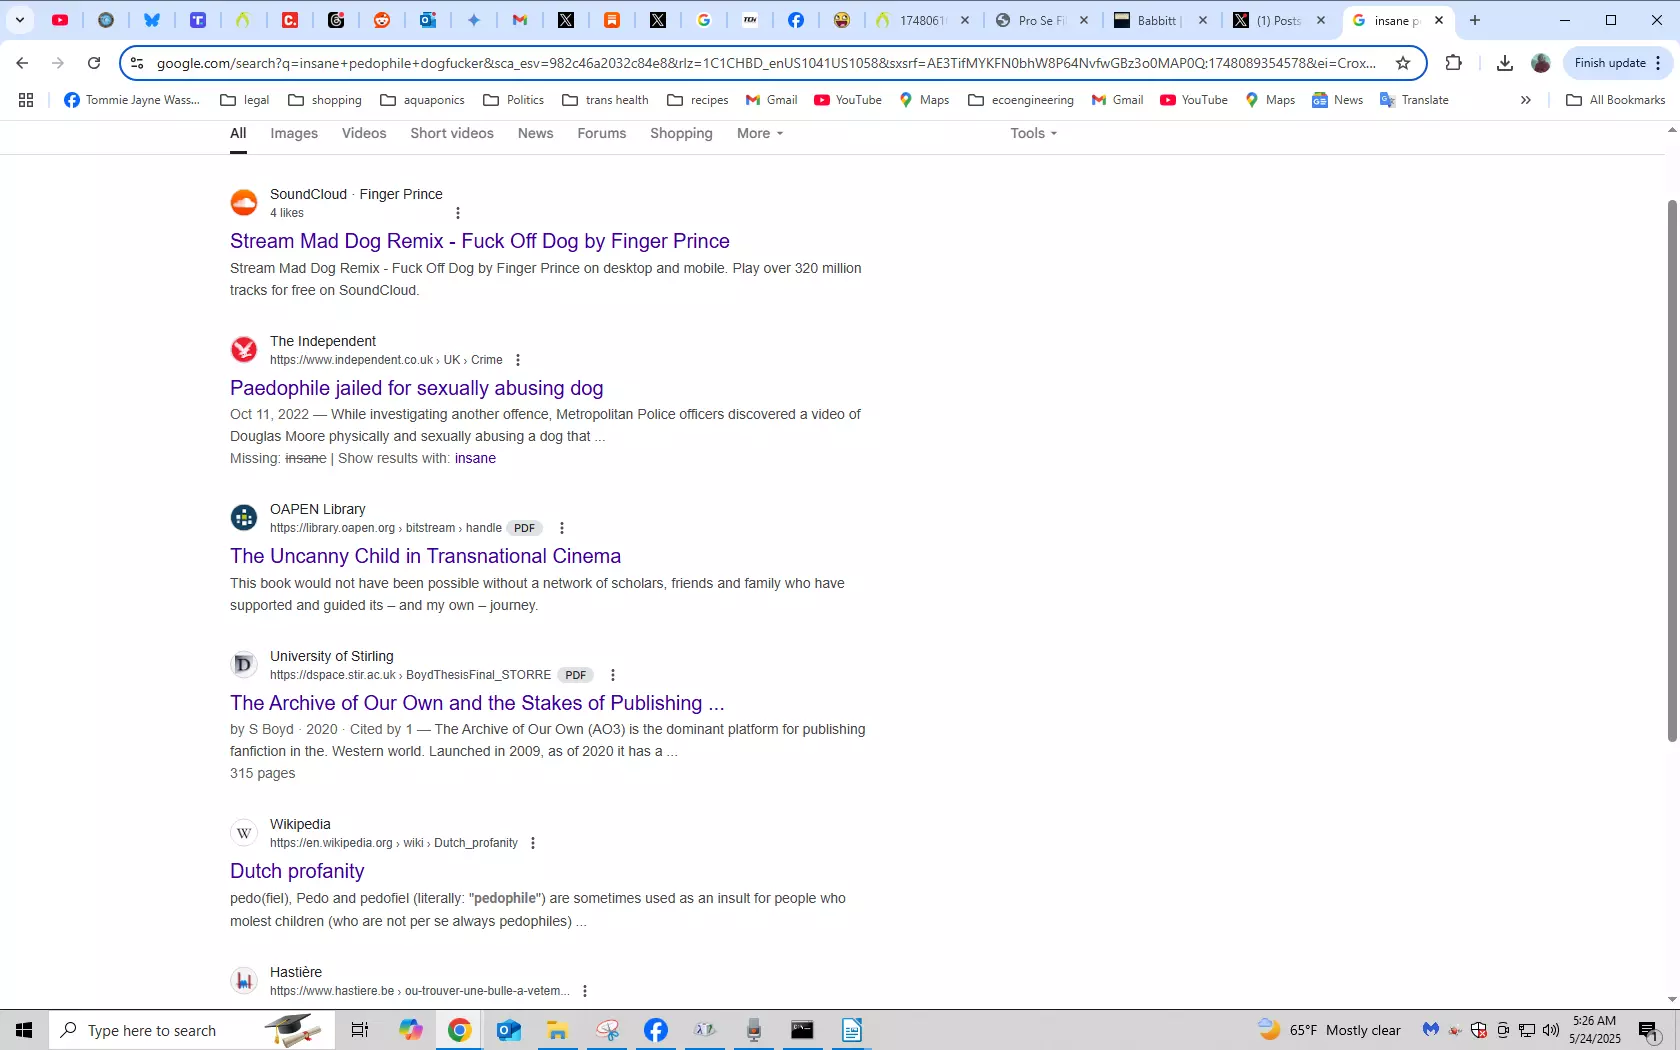Open more options for the OAPEN Library result
The height and width of the screenshot is (1050, 1680).
pos(562,528)
